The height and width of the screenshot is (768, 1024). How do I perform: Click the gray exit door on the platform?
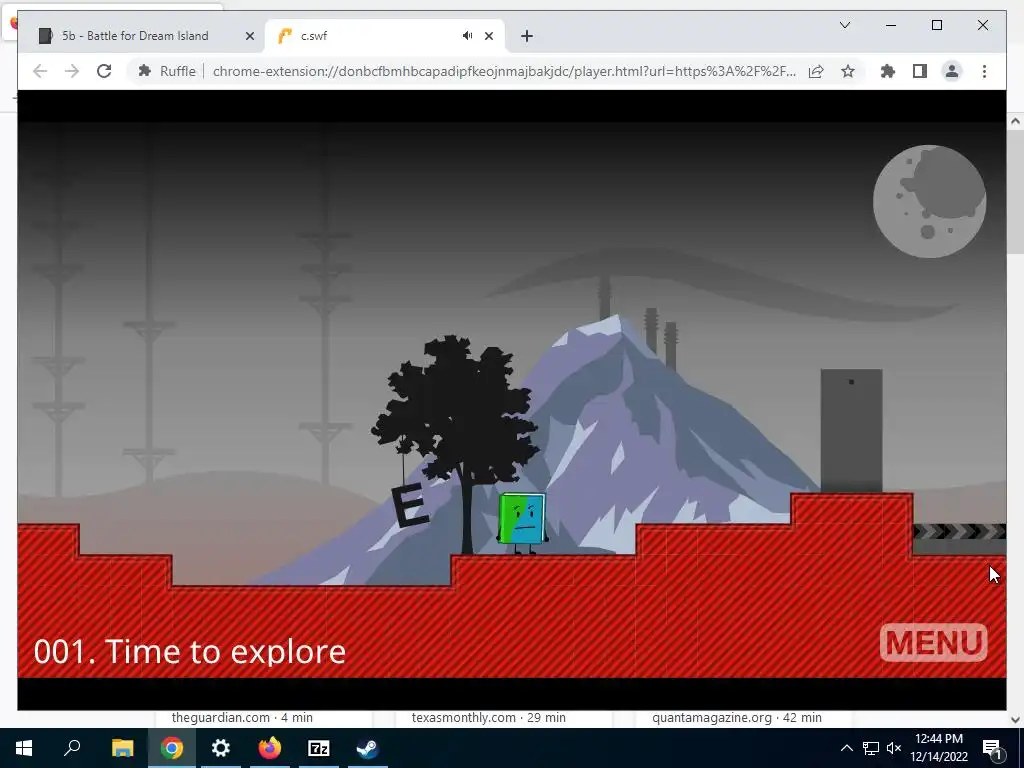(851, 431)
